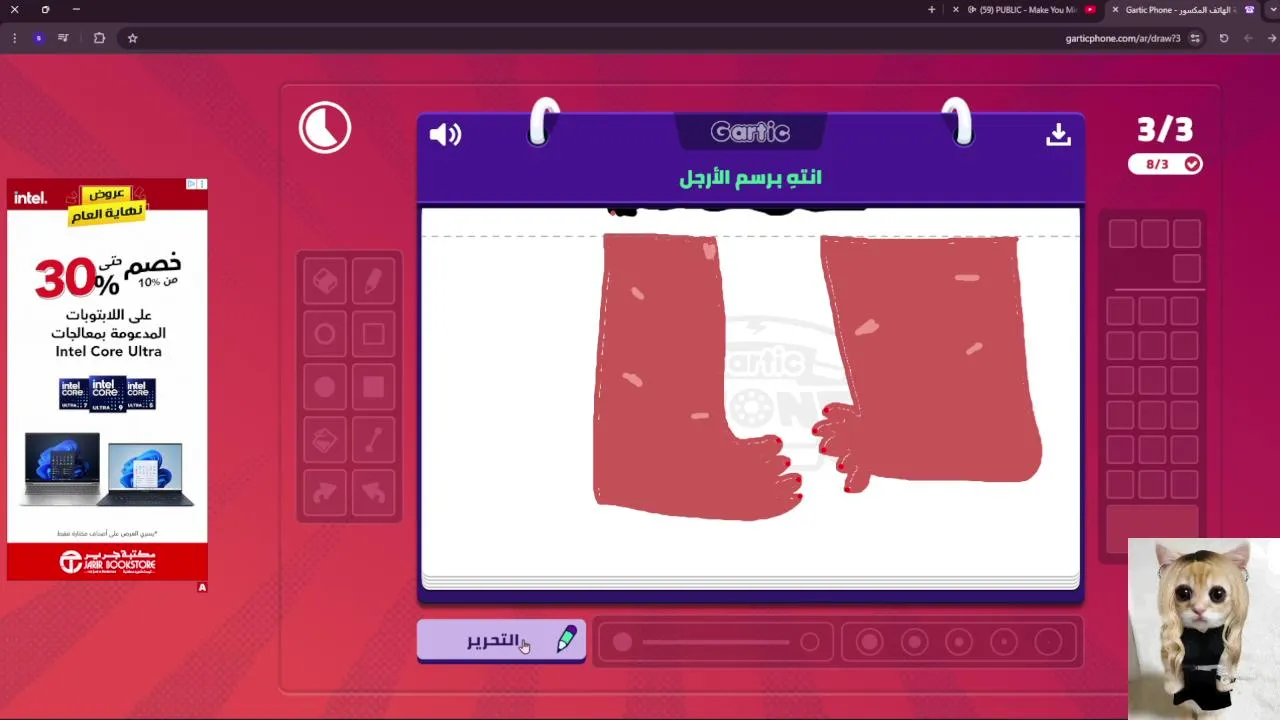Click the current color preview box
The image size is (1280, 720).
click(1152, 529)
